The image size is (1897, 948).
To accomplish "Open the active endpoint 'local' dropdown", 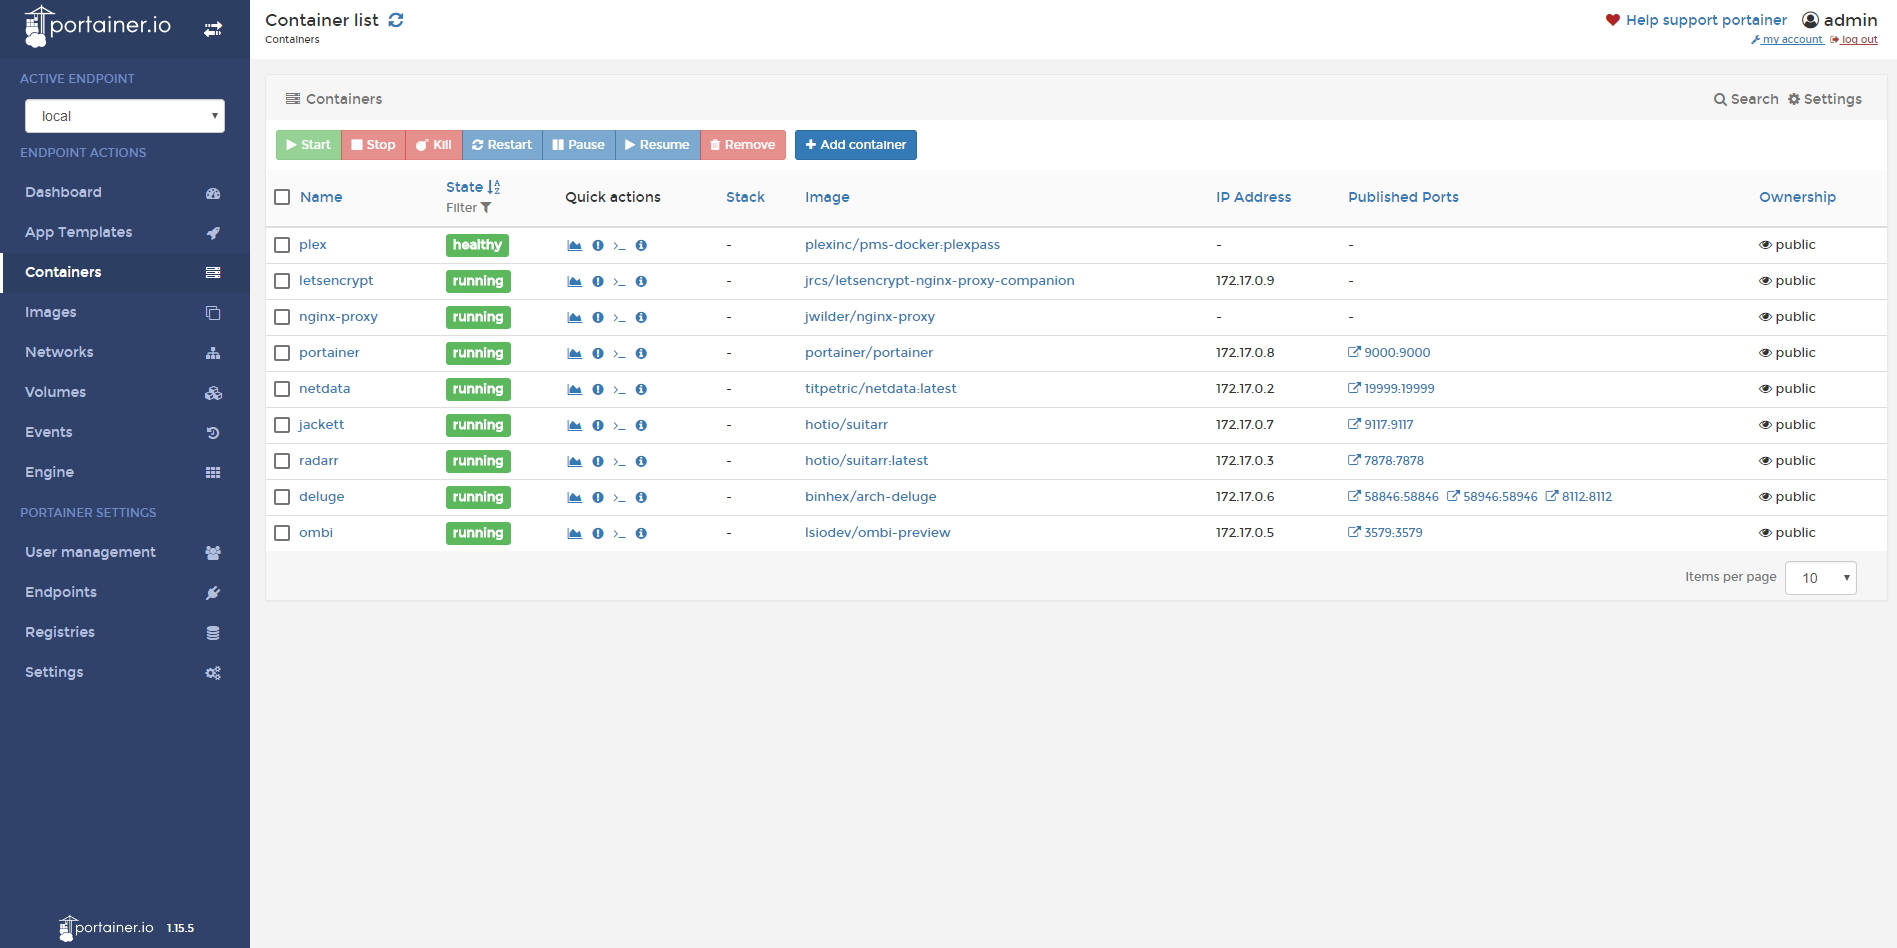I will 125,116.
